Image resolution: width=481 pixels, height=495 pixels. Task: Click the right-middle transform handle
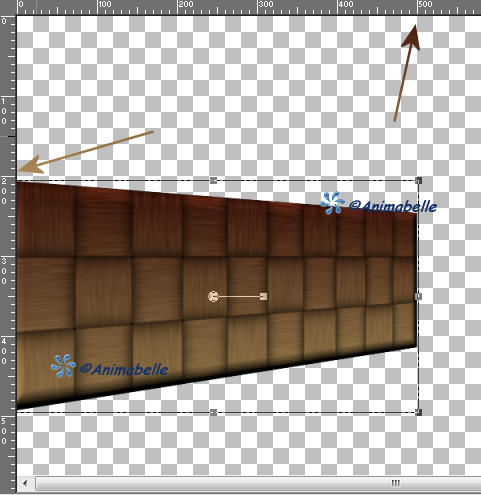click(x=419, y=296)
